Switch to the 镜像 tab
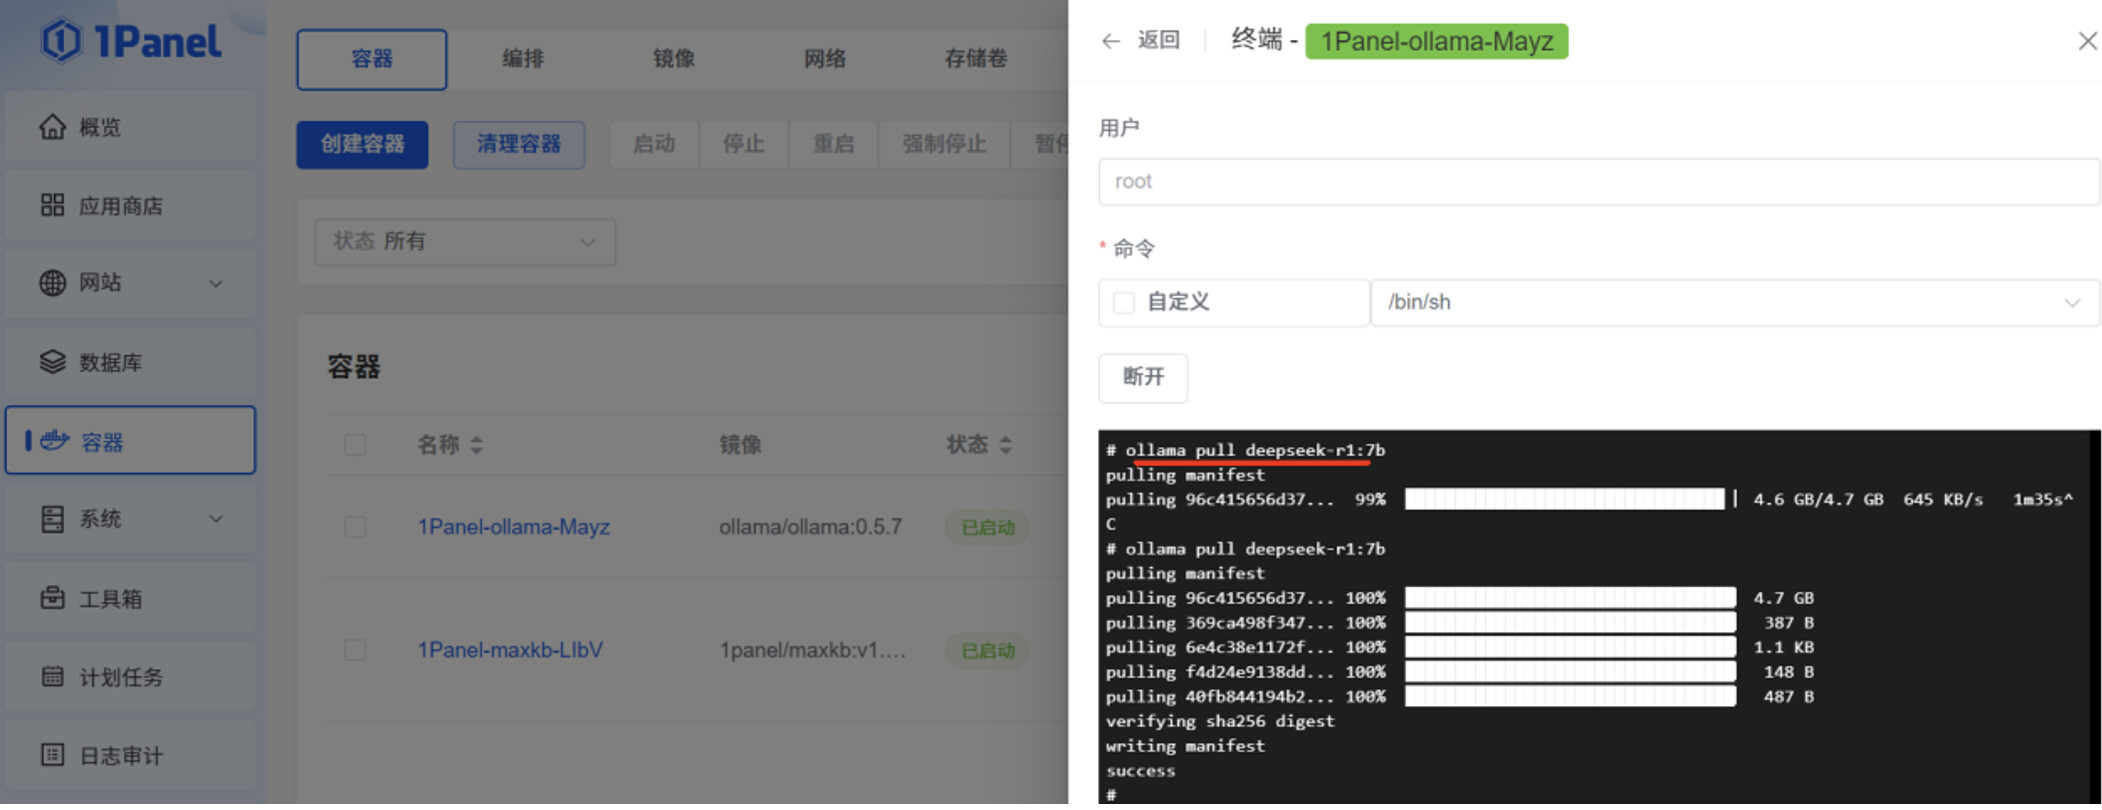The height and width of the screenshot is (810, 2102). [x=673, y=59]
